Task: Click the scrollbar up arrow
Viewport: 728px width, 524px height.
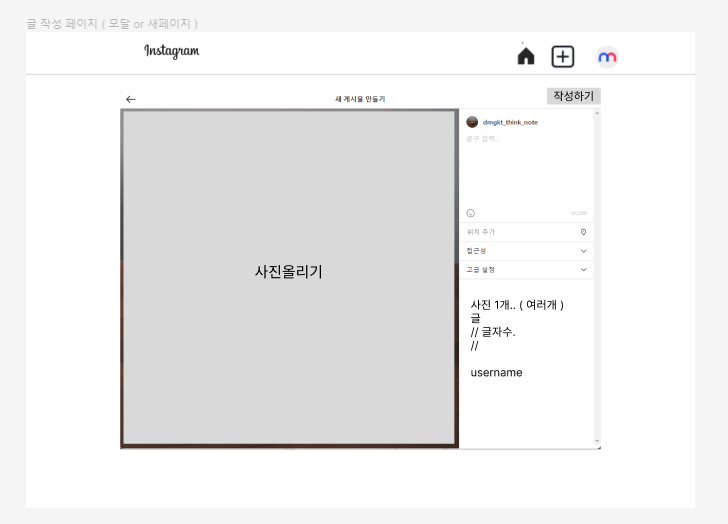Action: [x=597, y=113]
